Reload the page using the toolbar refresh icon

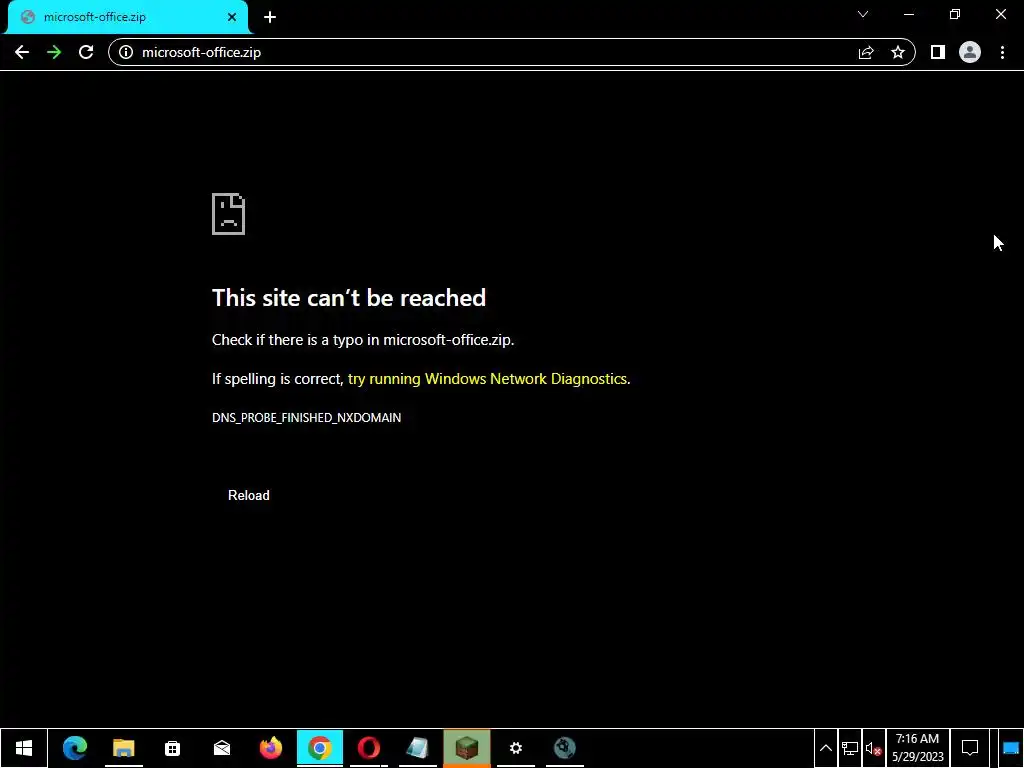pos(86,52)
